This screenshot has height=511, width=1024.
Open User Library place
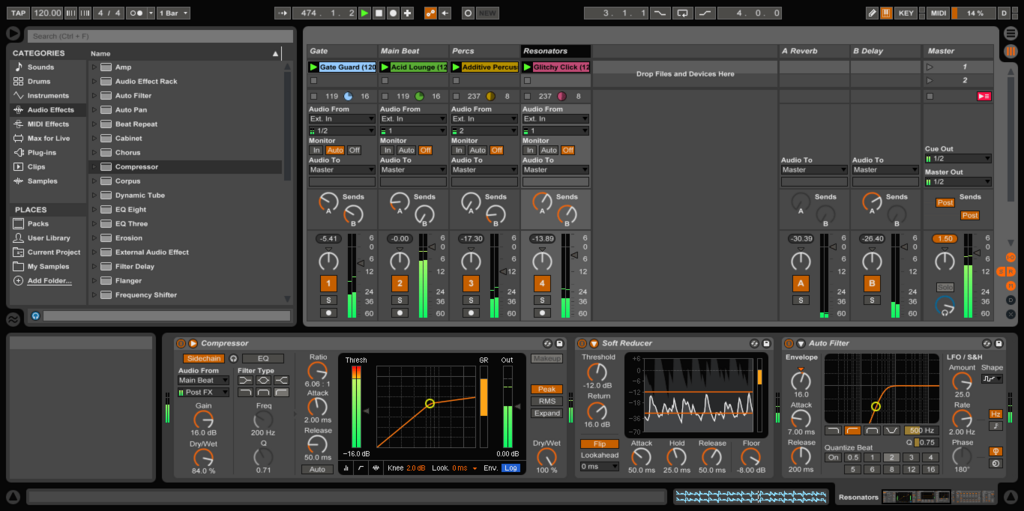coord(48,238)
